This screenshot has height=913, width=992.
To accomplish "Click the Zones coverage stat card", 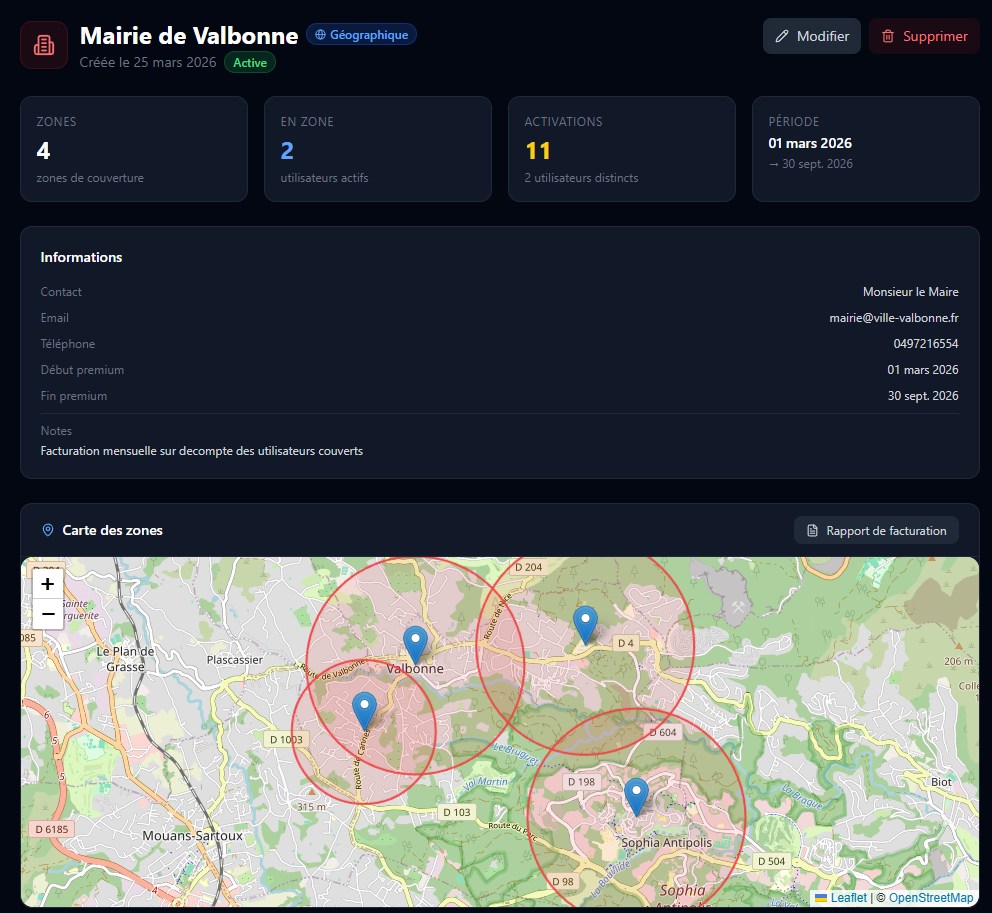I will click(134, 149).
